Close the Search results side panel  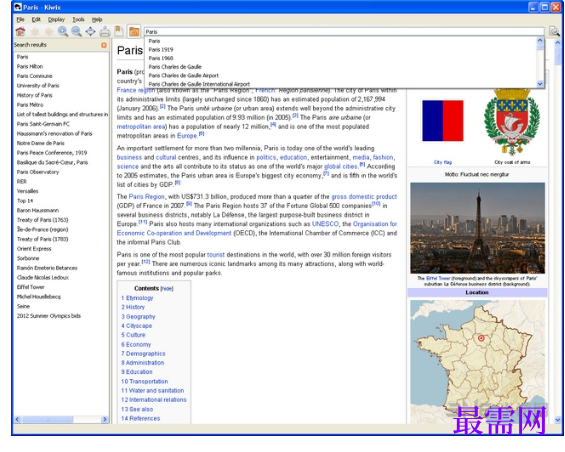(104, 45)
